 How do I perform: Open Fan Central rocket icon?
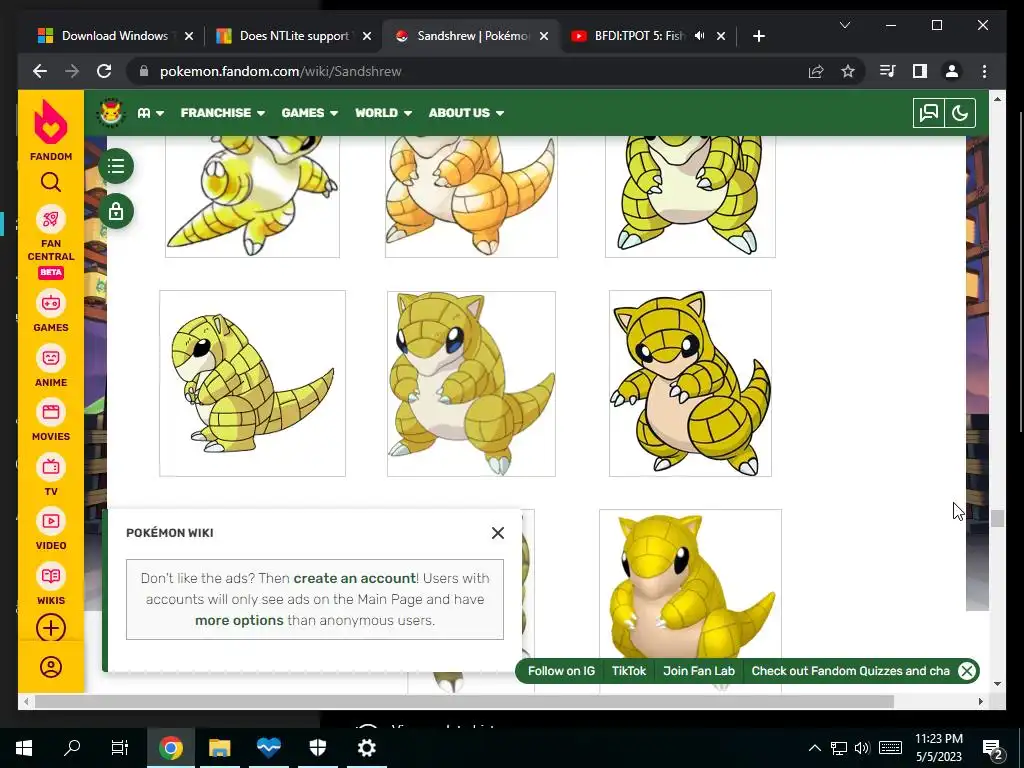click(50, 219)
